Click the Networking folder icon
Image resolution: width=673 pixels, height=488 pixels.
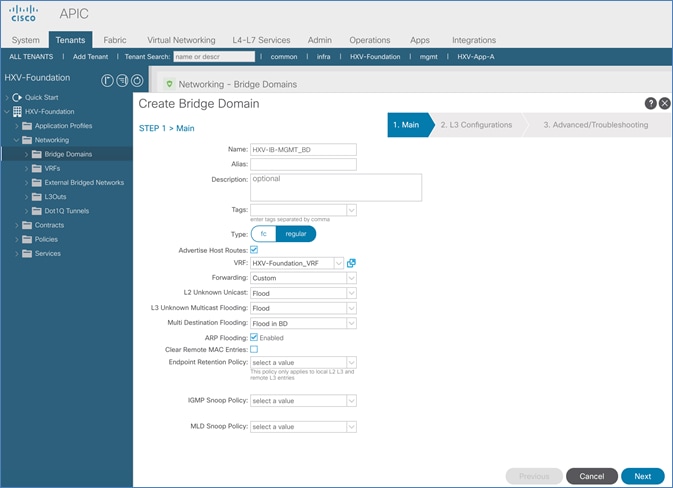click(27, 140)
